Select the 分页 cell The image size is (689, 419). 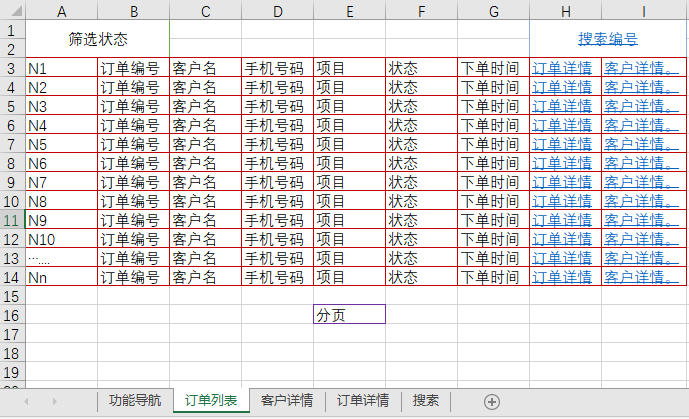[349, 314]
